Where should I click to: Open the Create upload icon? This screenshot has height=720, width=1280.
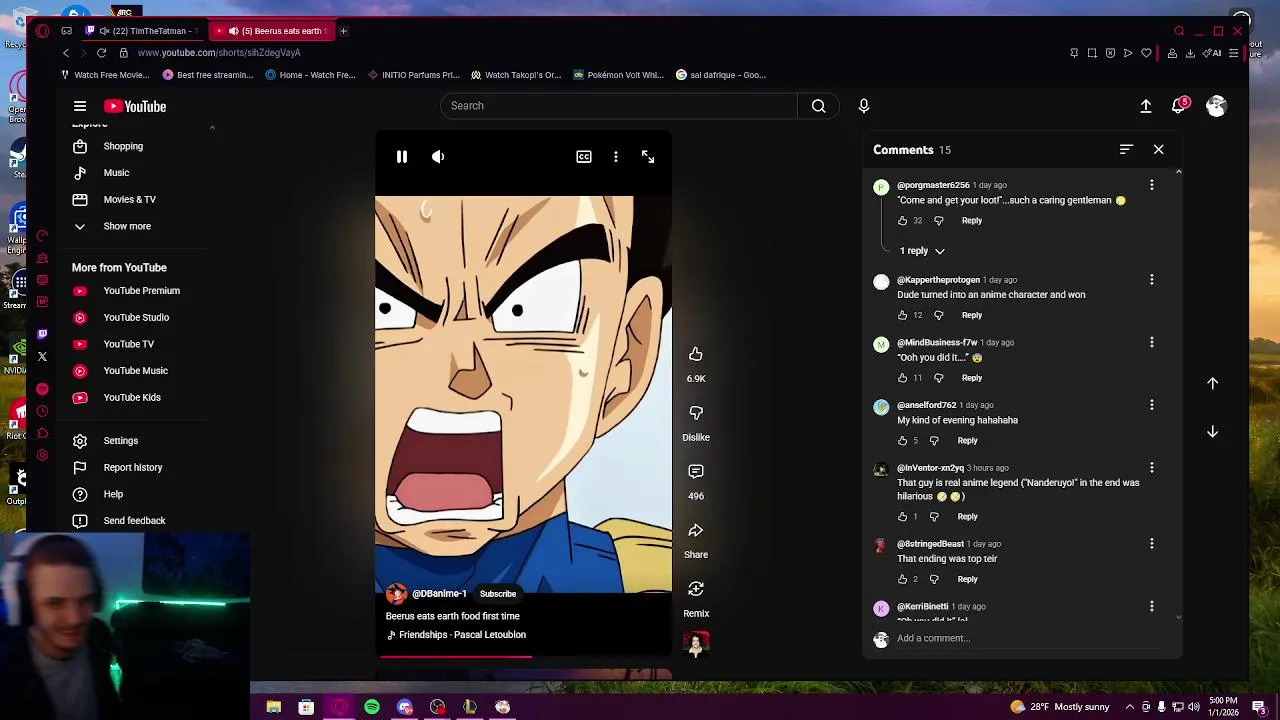[x=1146, y=106]
